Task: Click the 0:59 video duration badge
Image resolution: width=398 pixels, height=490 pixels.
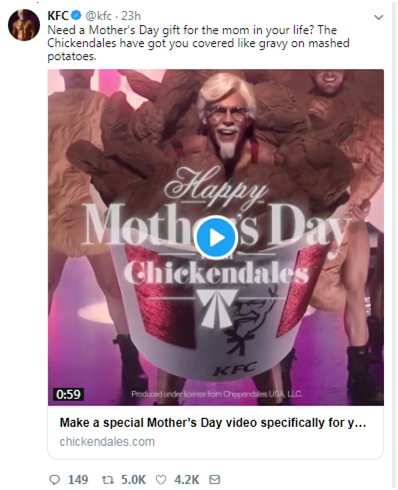Action: click(68, 394)
